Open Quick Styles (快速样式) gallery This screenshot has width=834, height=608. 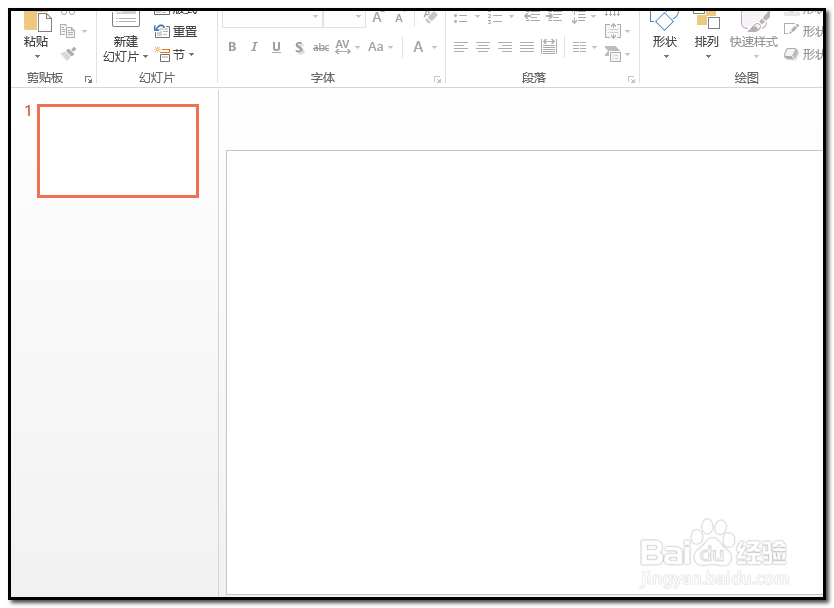click(x=754, y=35)
